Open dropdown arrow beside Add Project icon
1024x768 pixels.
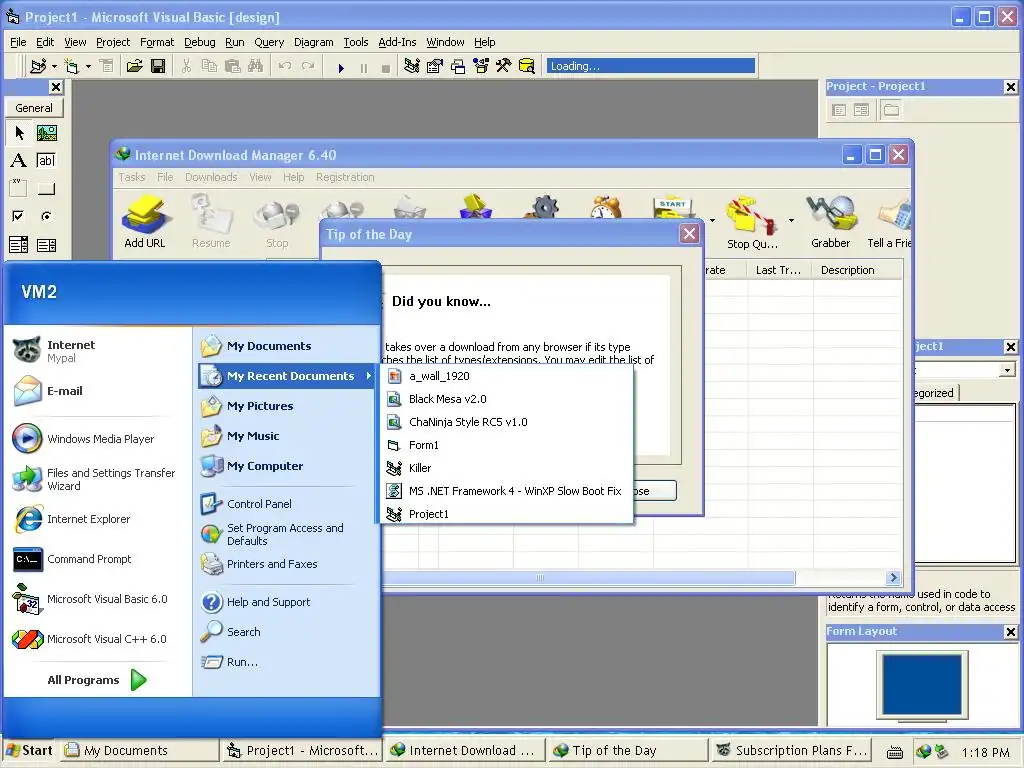54,67
